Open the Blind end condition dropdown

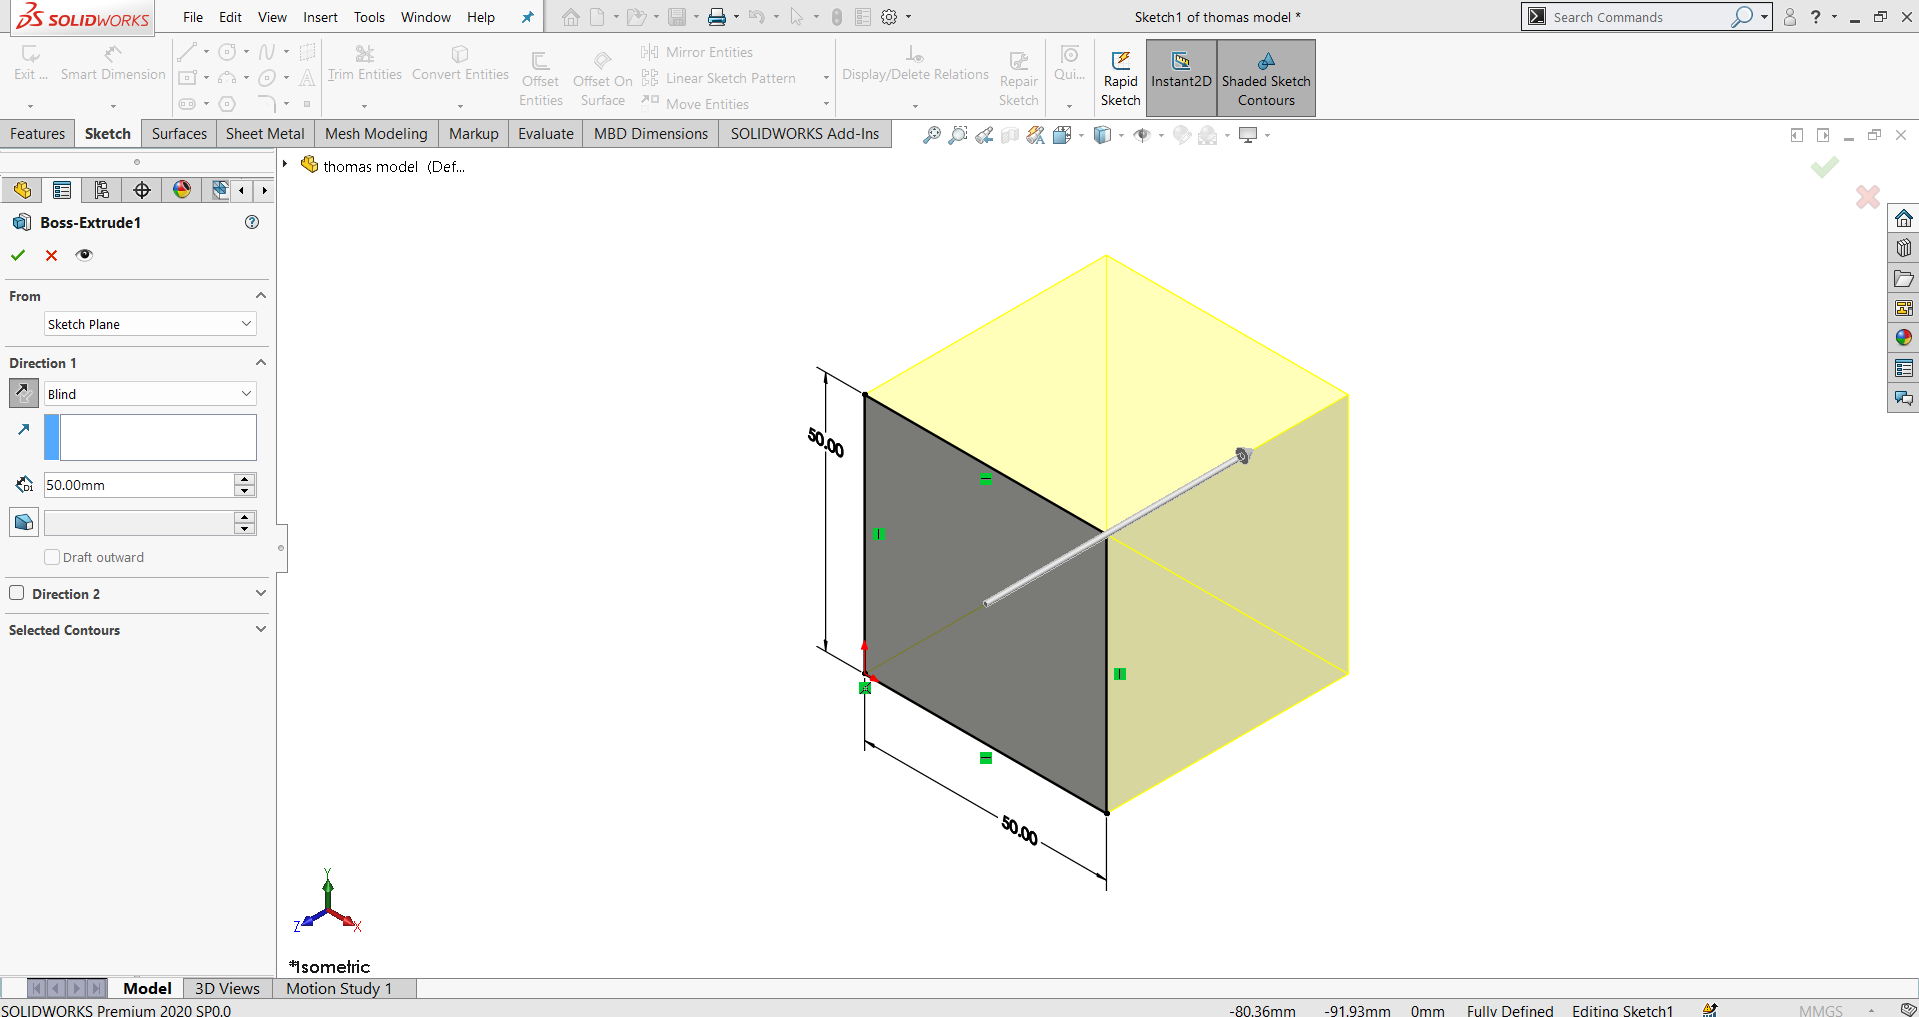click(x=150, y=394)
